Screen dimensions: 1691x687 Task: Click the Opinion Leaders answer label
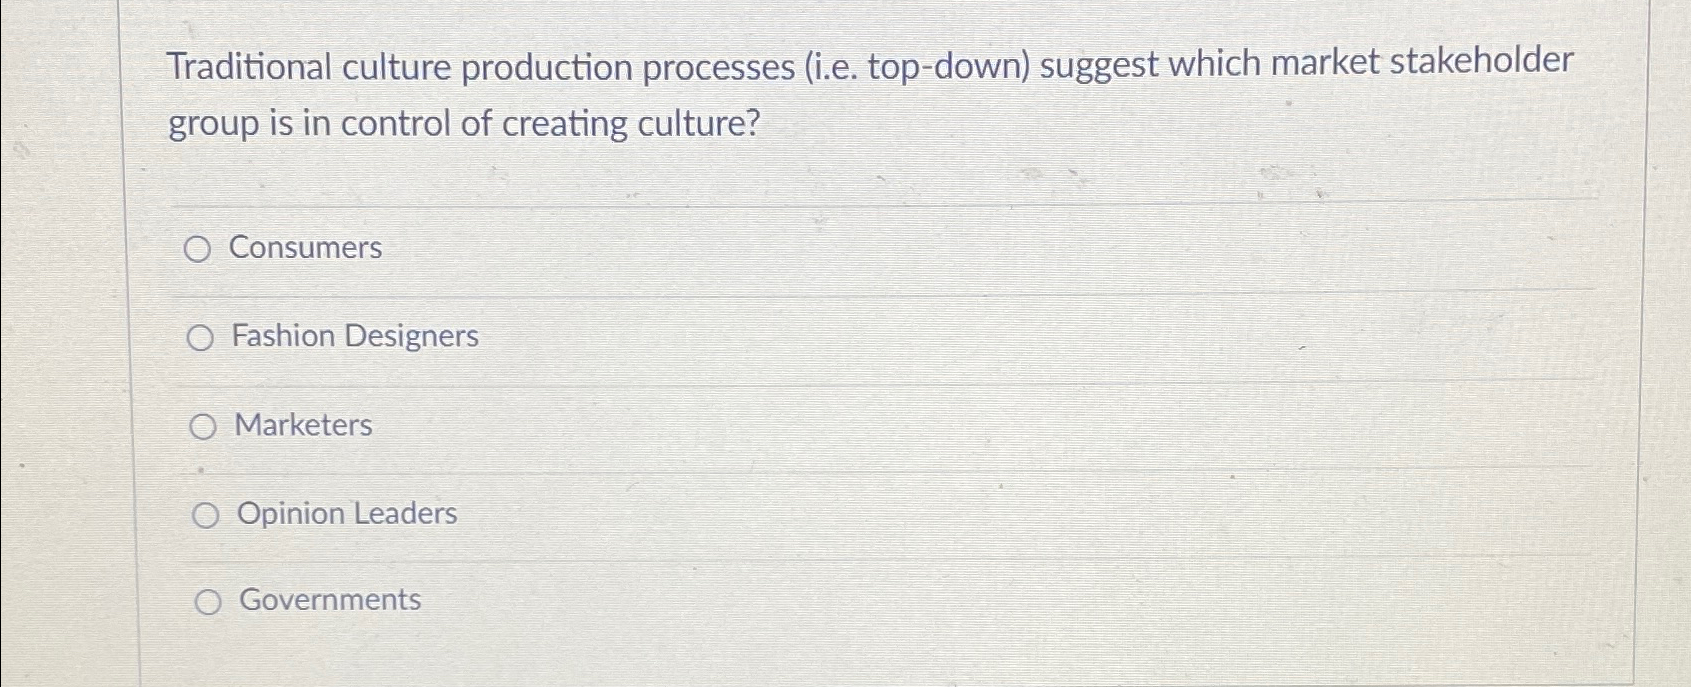pyautogui.click(x=345, y=515)
